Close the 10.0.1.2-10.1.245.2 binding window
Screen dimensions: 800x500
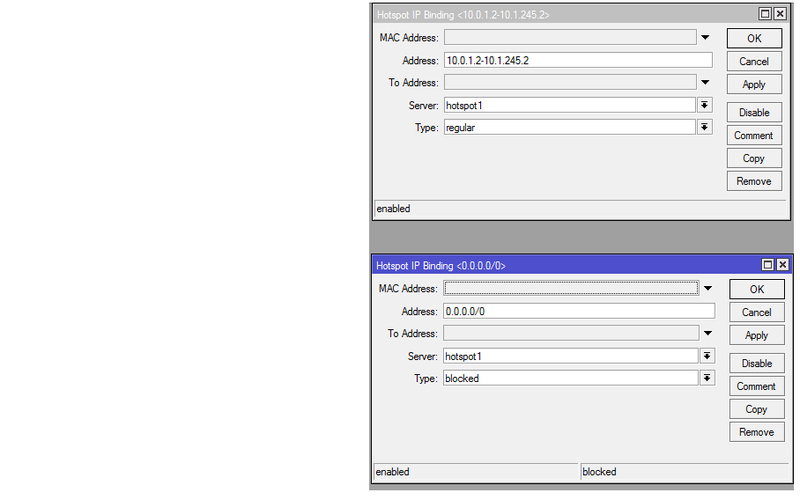click(780, 14)
